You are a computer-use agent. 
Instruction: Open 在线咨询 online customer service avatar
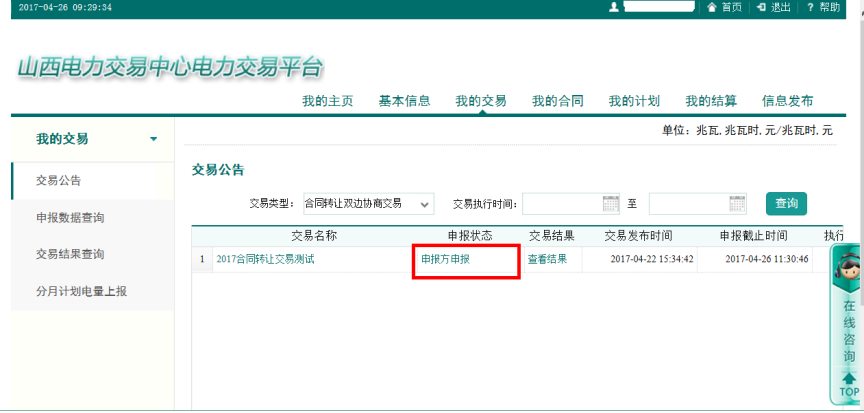click(x=847, y=269)
